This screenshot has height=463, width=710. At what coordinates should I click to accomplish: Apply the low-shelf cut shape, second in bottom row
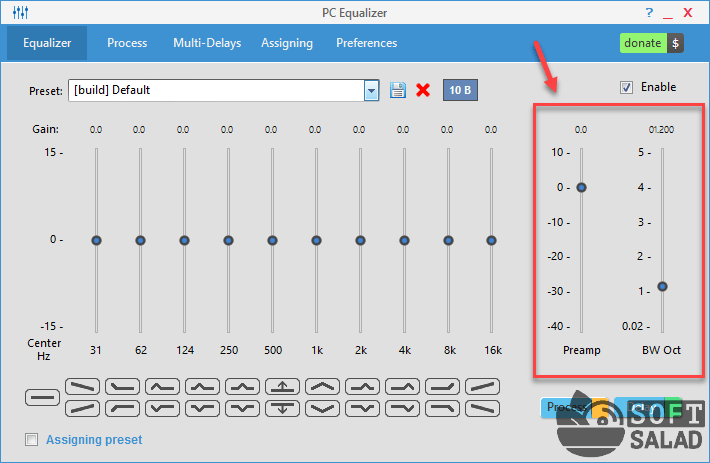tap(122, 409)
